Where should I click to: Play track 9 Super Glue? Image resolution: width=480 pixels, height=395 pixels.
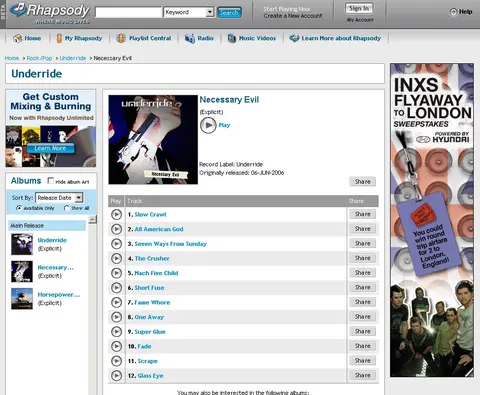(116, 332)
